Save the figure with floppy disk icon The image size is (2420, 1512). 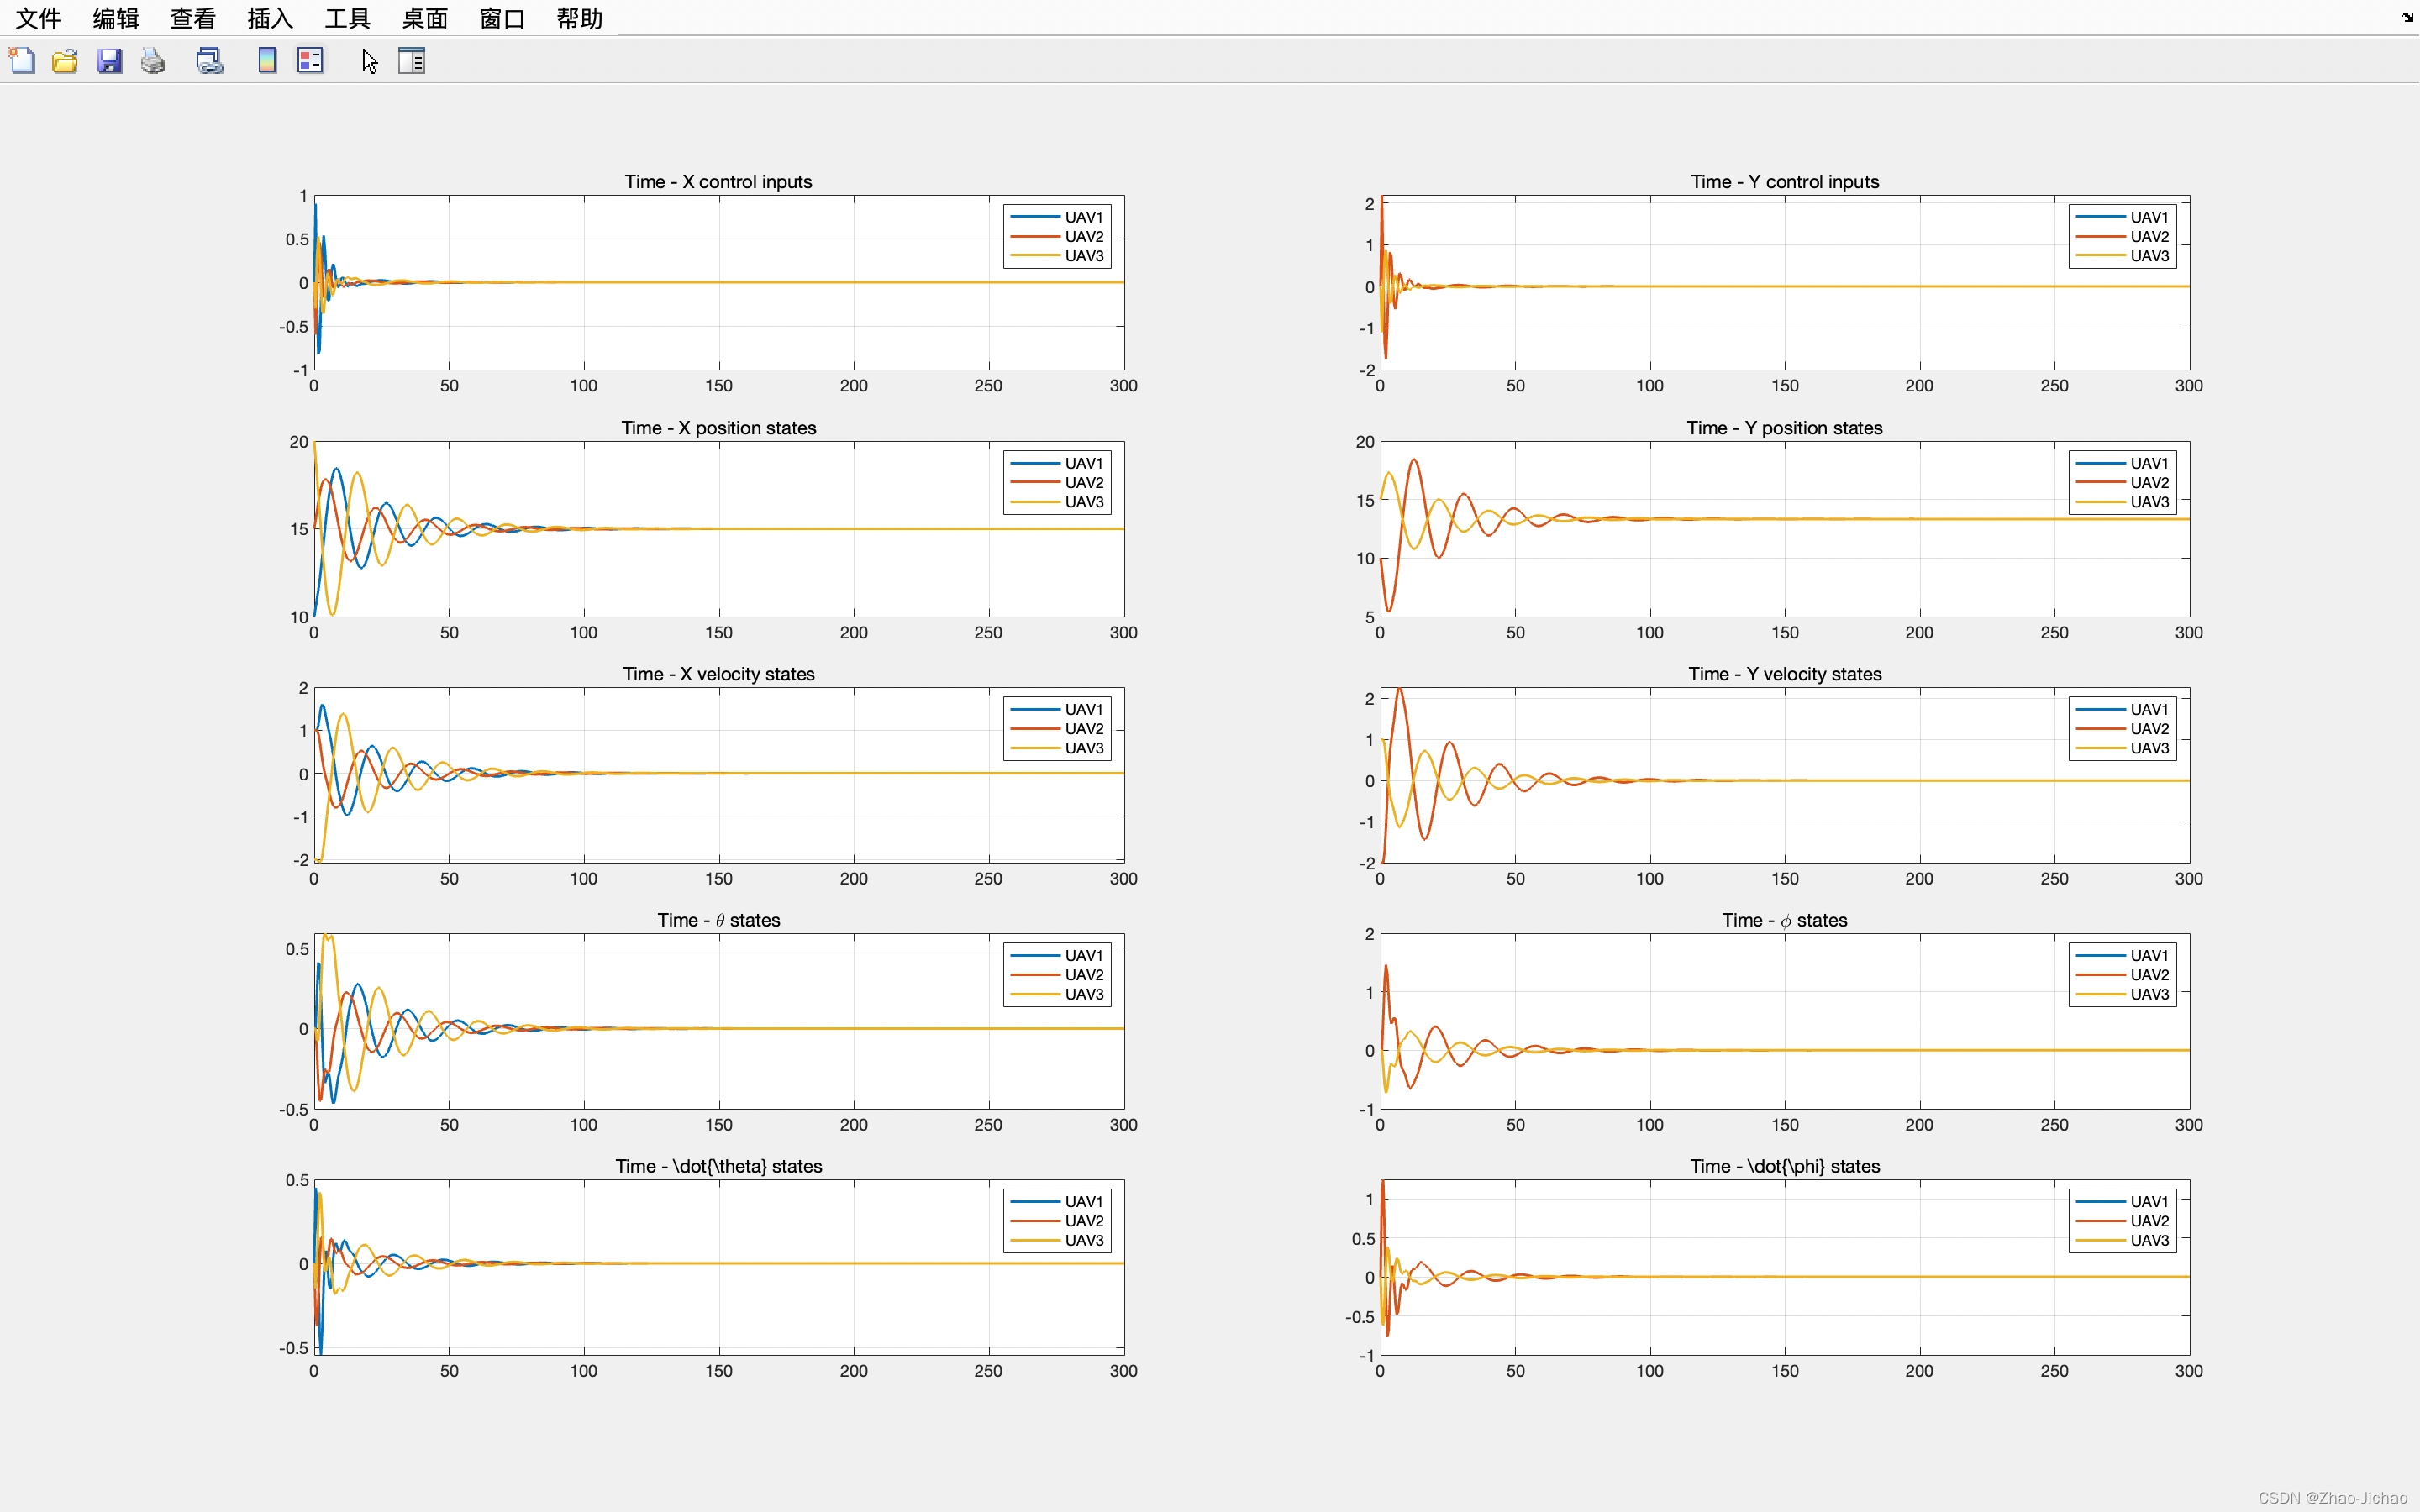click(x=109, y=61)
